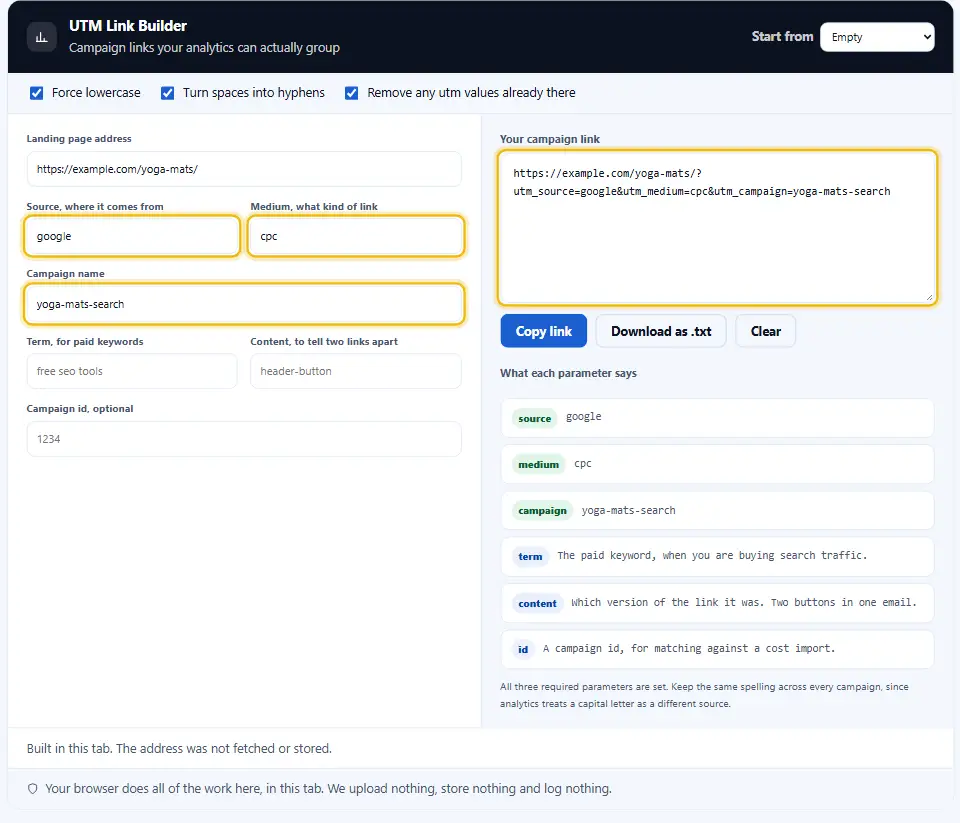Click the Source field containing google

132,236
